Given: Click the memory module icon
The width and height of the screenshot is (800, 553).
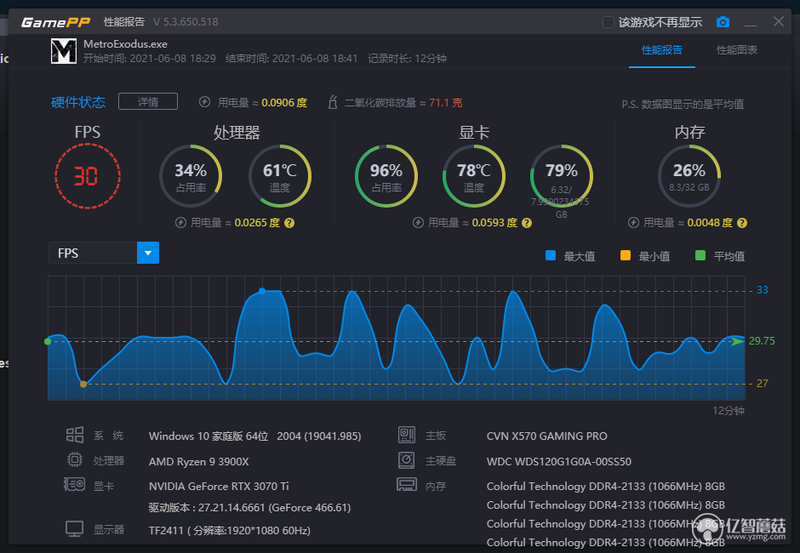Looking at the screenshot, I should 407,484.
